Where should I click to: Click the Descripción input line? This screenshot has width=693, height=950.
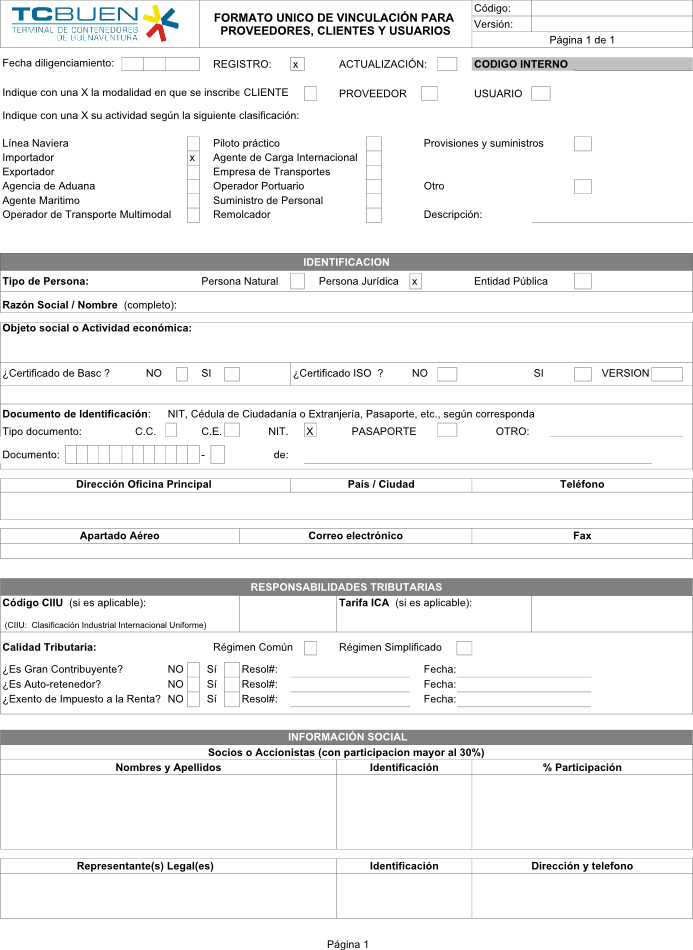(611, 214)
